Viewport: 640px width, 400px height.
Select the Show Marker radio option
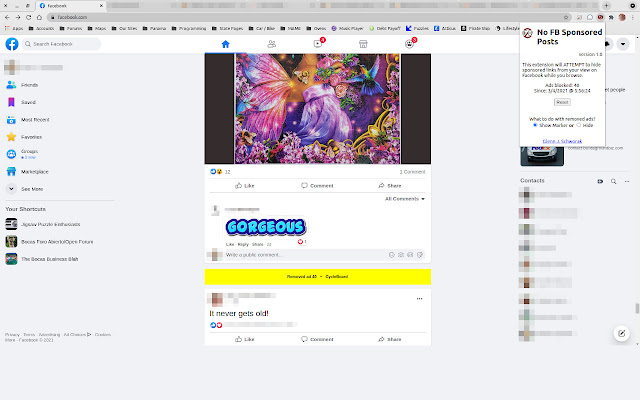click(535, 125)
